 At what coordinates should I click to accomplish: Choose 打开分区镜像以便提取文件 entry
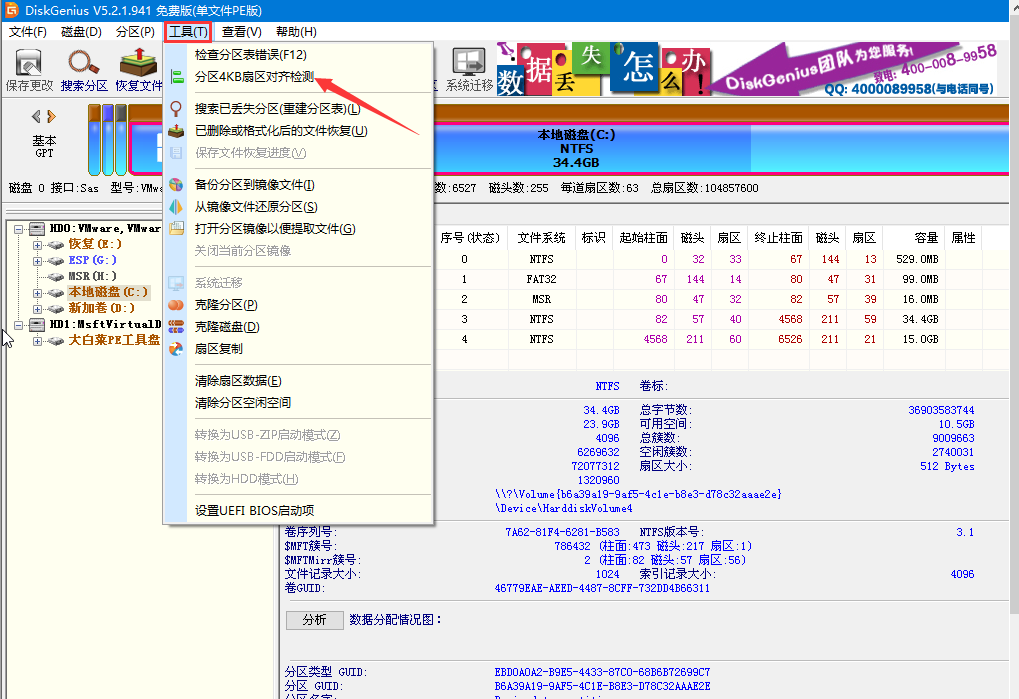298,229
